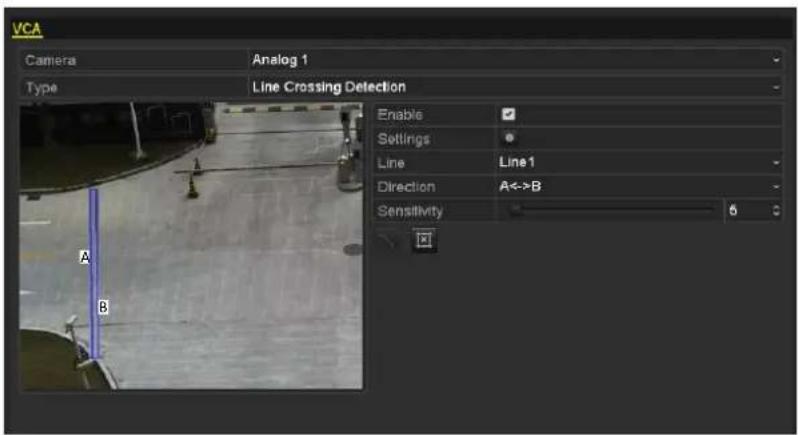The width and height of the screenshot is (798, 435).
Task: Open the Camera dropdown showing Analog 1
Action: (515, 60)
